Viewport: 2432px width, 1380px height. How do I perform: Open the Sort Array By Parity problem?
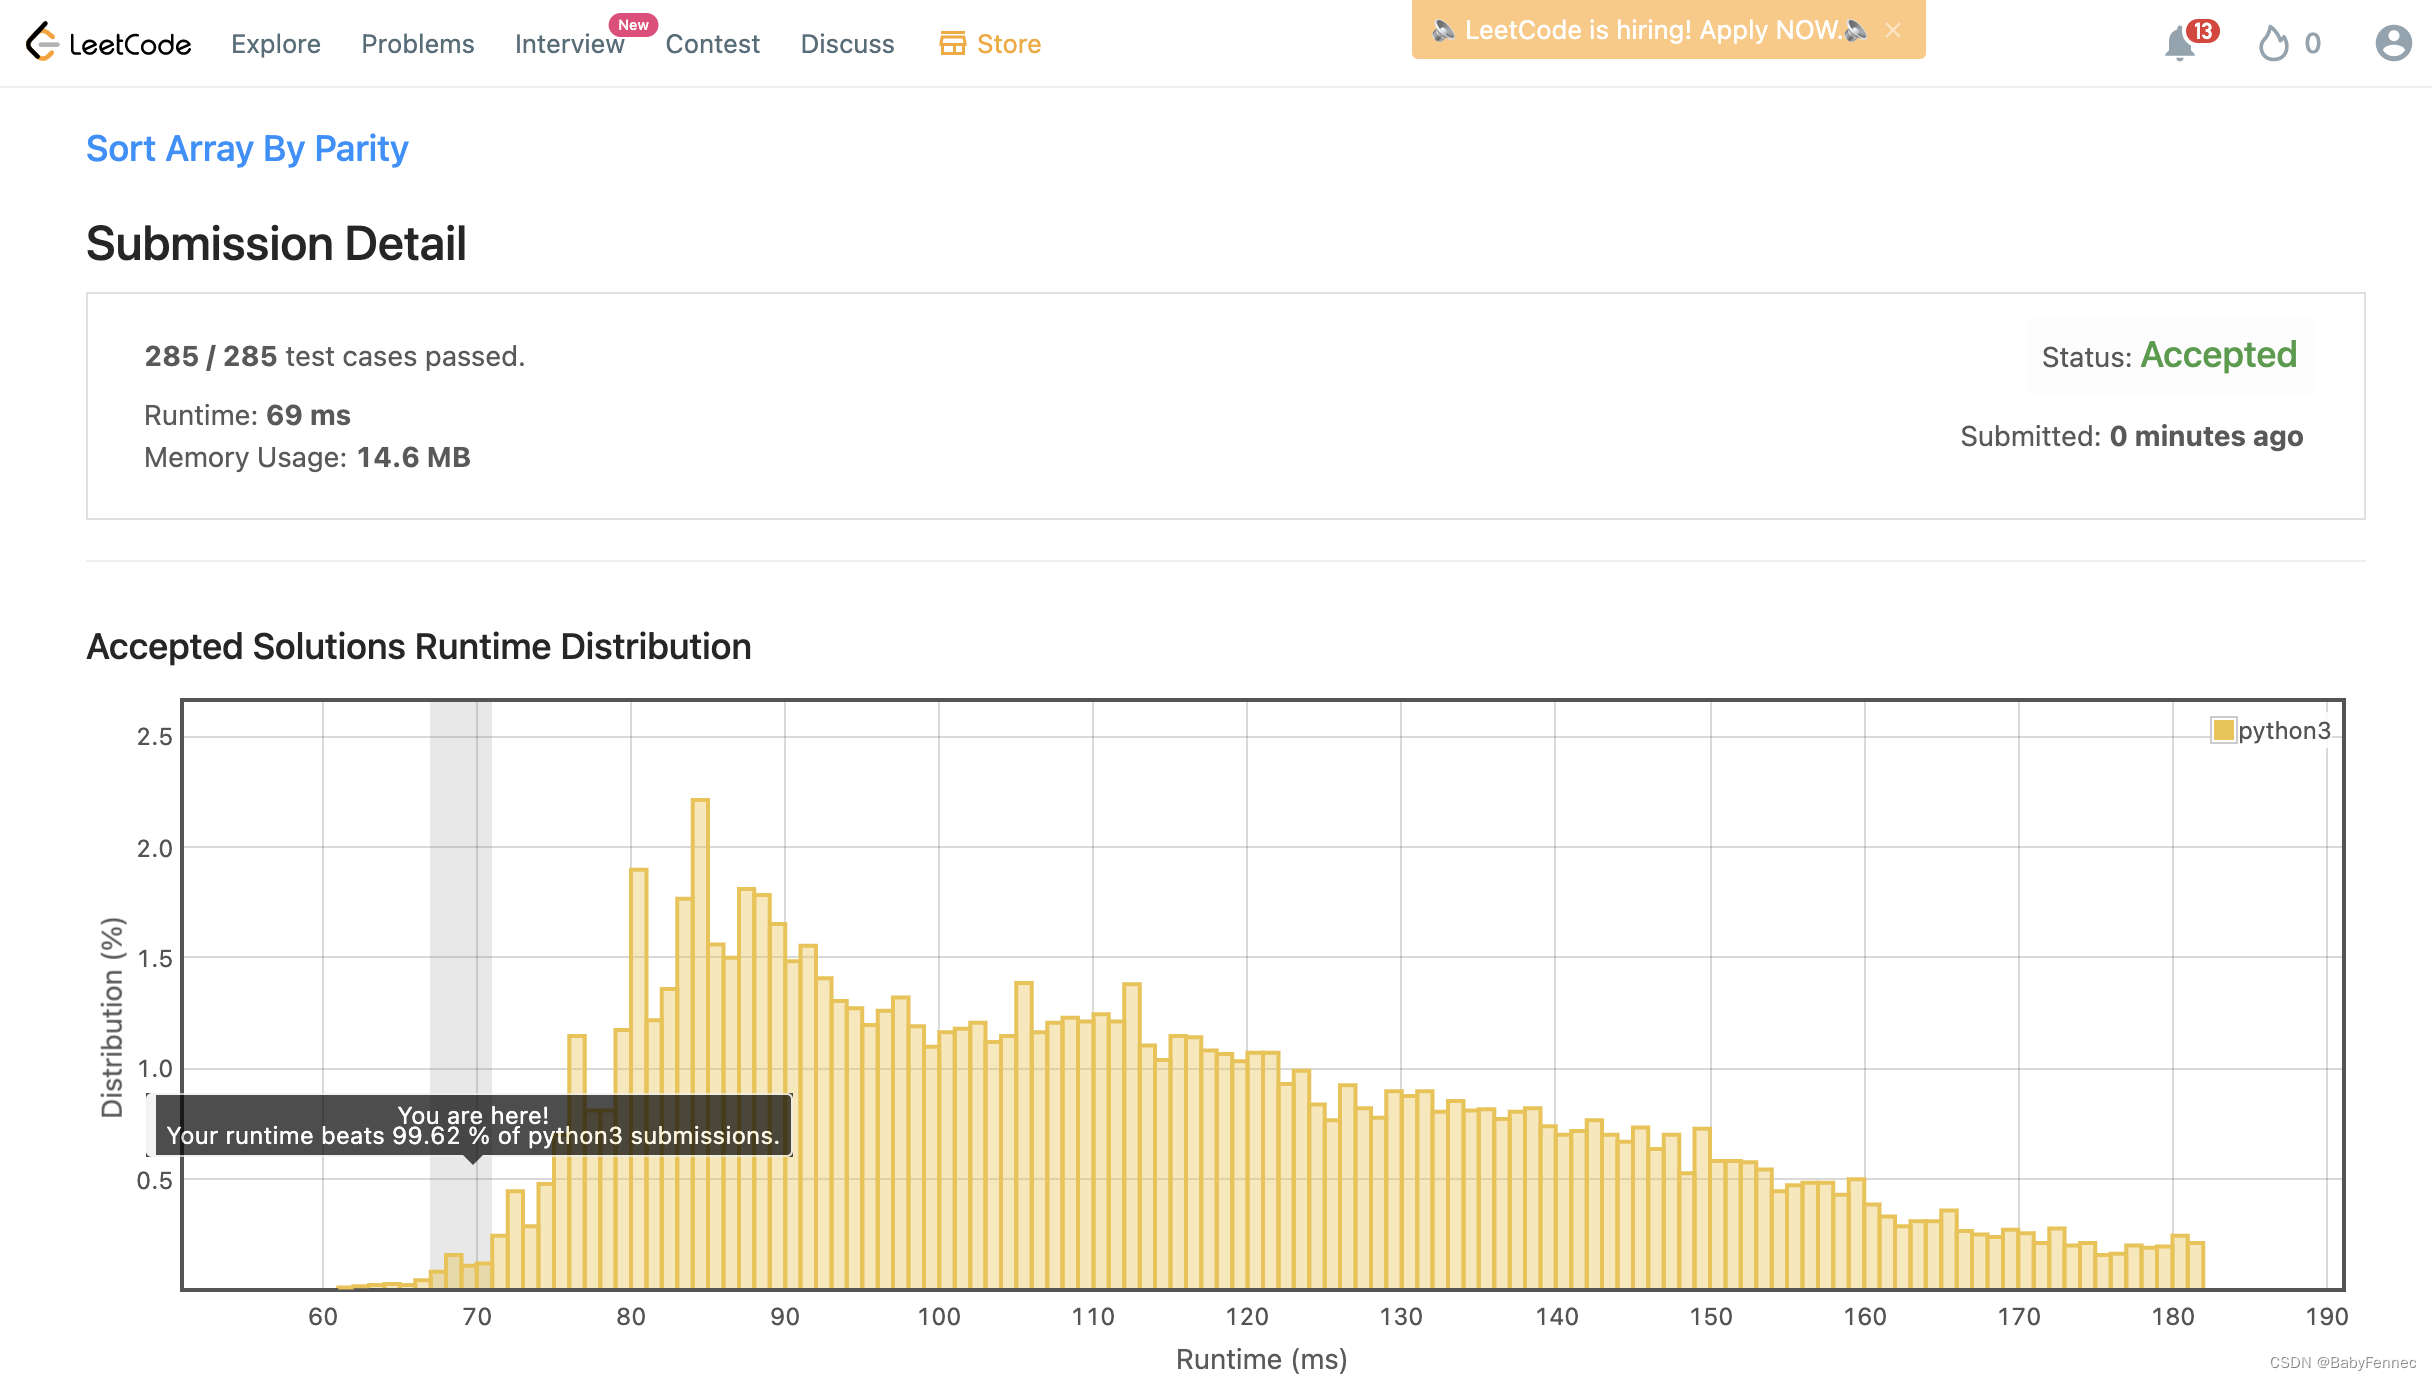click(247, 148)
